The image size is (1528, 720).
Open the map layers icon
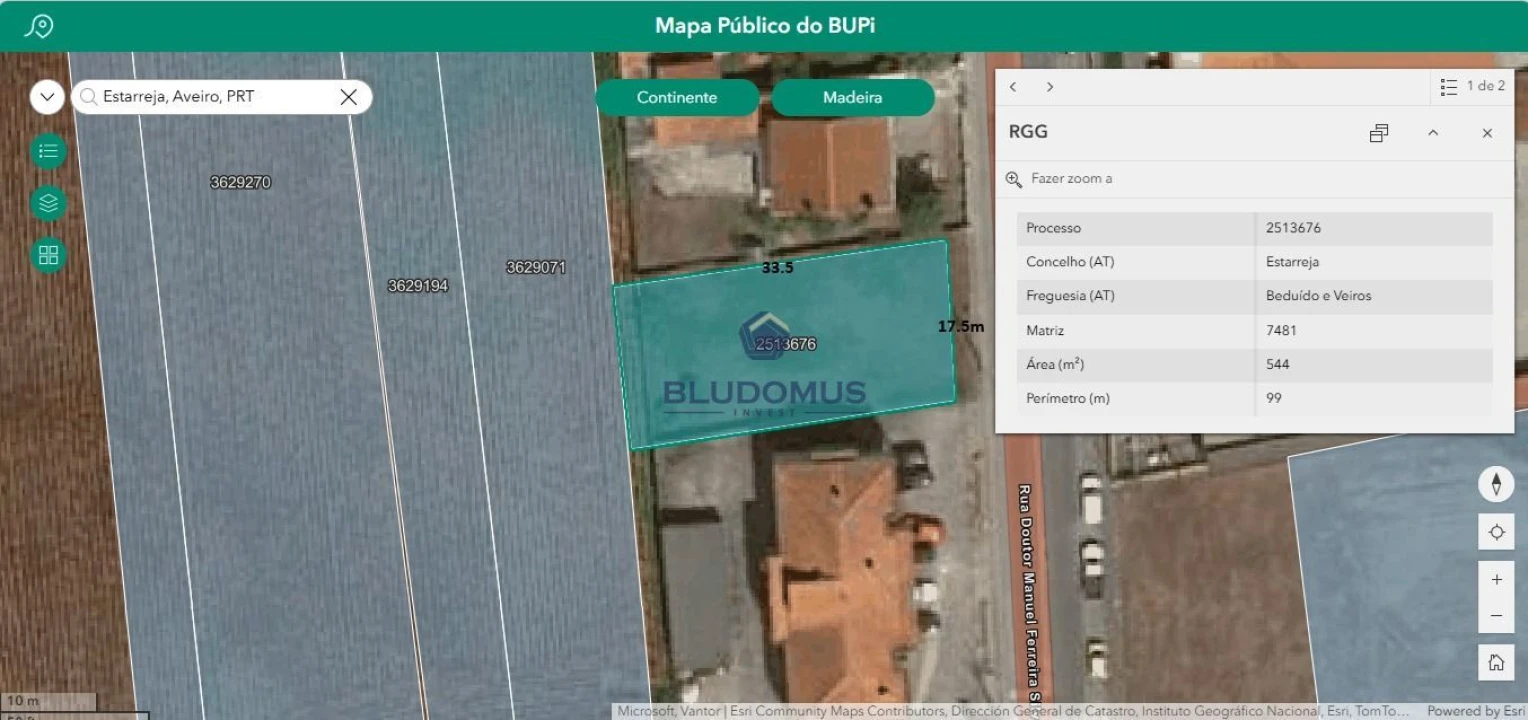click(48, 203)
